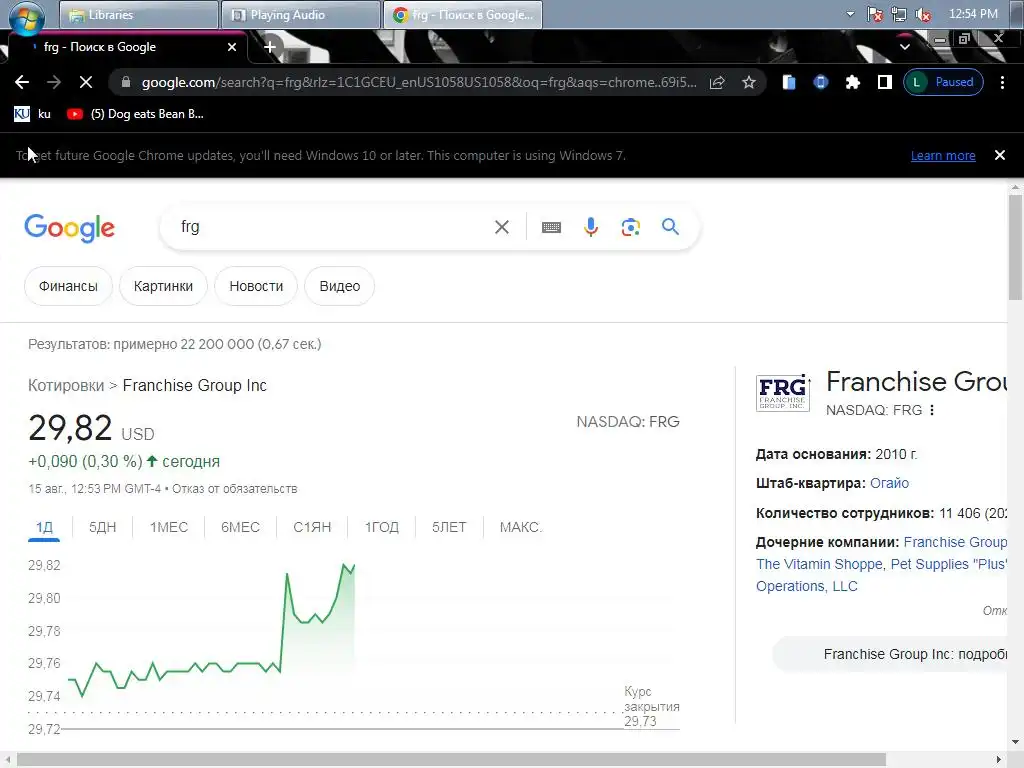Filter results by Видео
Screen dimensions: 1024x768
point(340,286)
